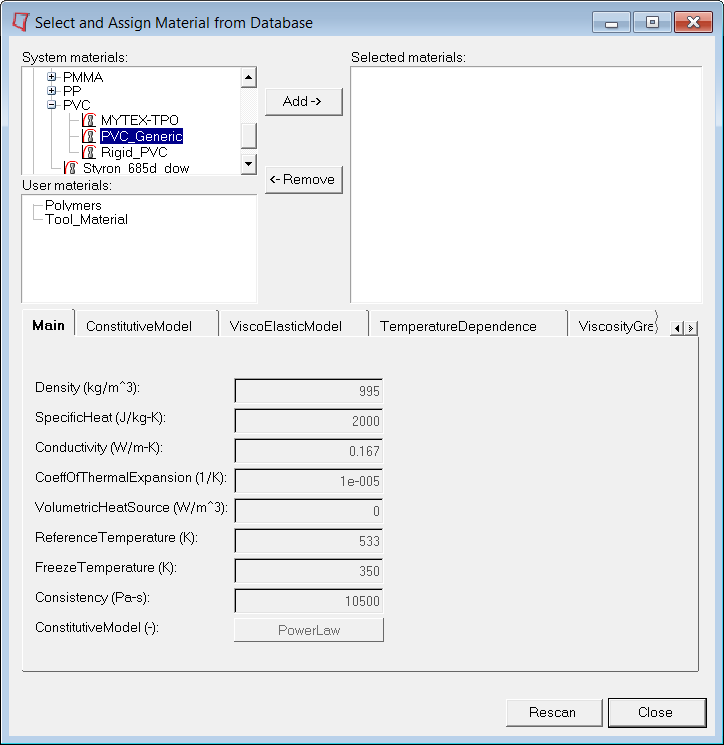Close the window via title bar X
724x745 pixels.
tap(693, 22)
